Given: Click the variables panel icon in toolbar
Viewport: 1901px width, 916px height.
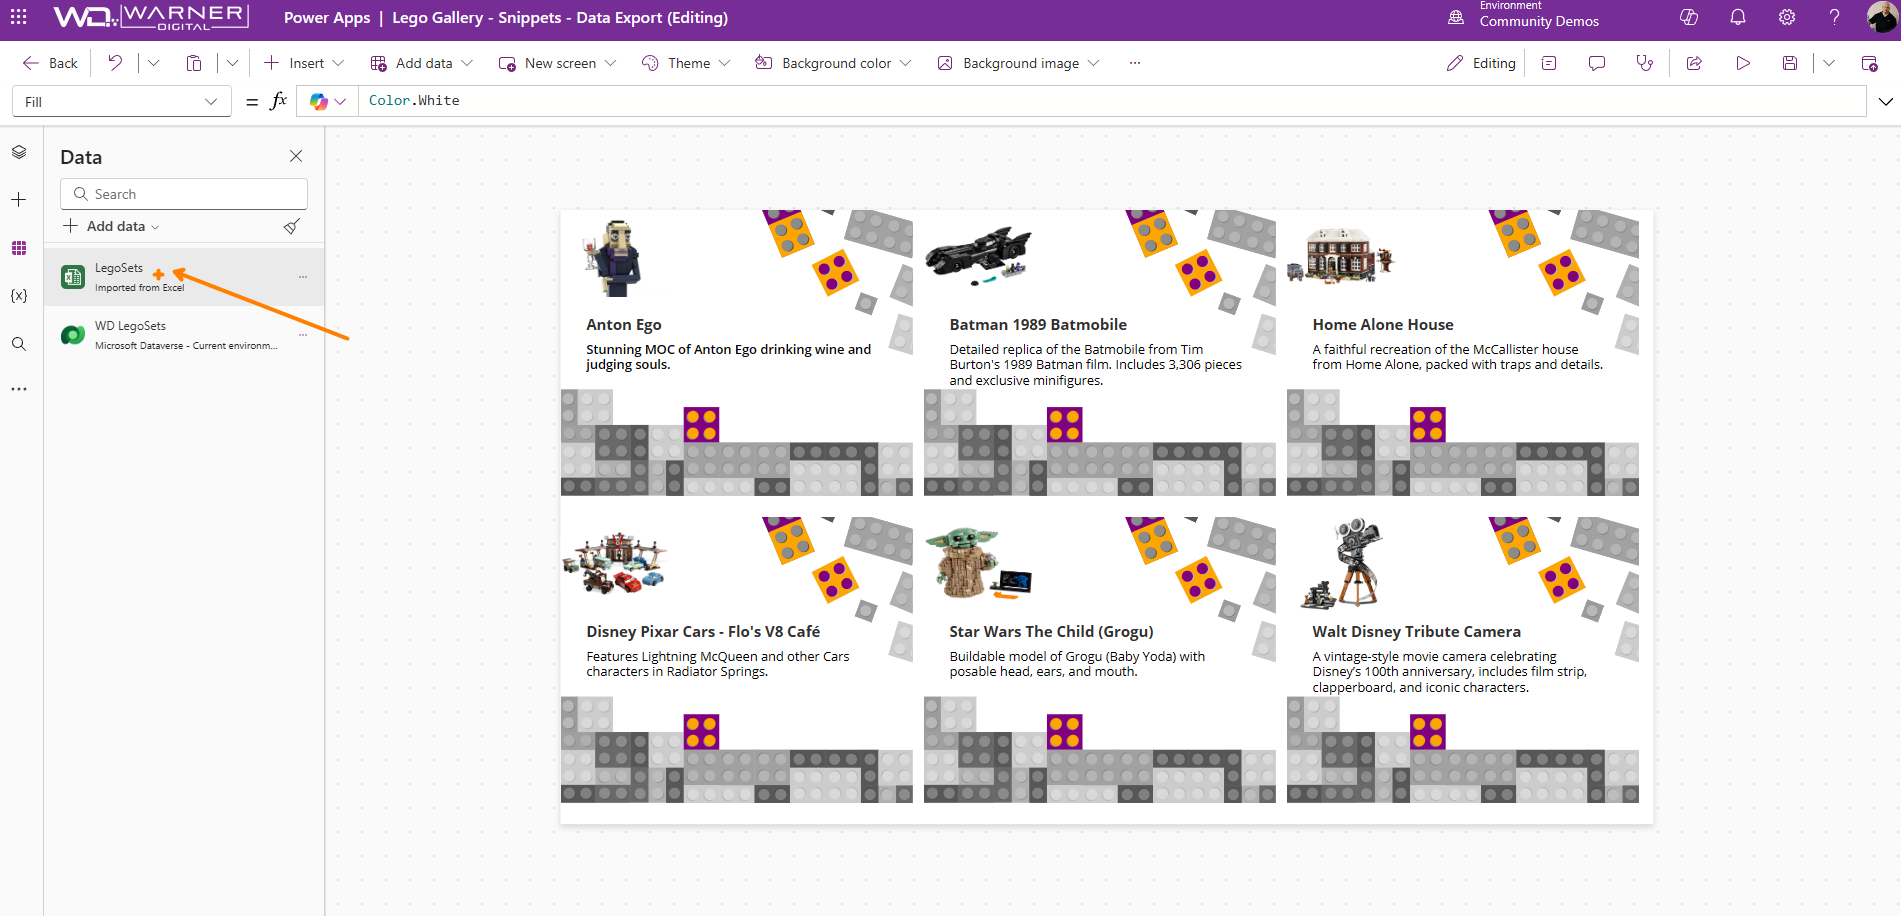Looking at the screenshot, I should click(x=1549, y=63).
